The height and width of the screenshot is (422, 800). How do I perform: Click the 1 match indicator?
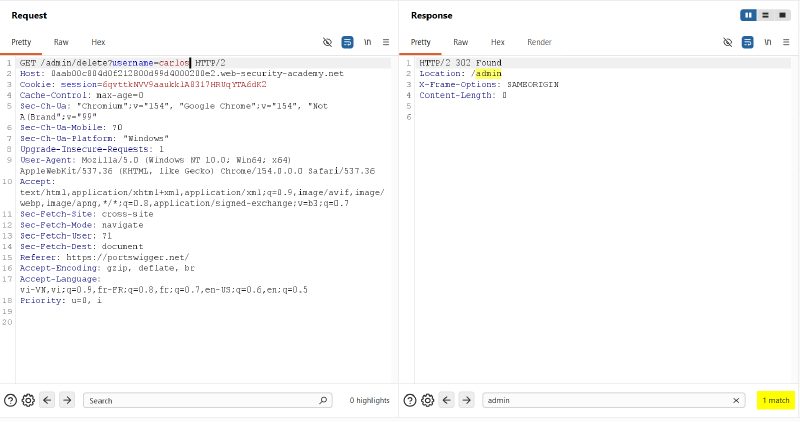coord(776,401)
